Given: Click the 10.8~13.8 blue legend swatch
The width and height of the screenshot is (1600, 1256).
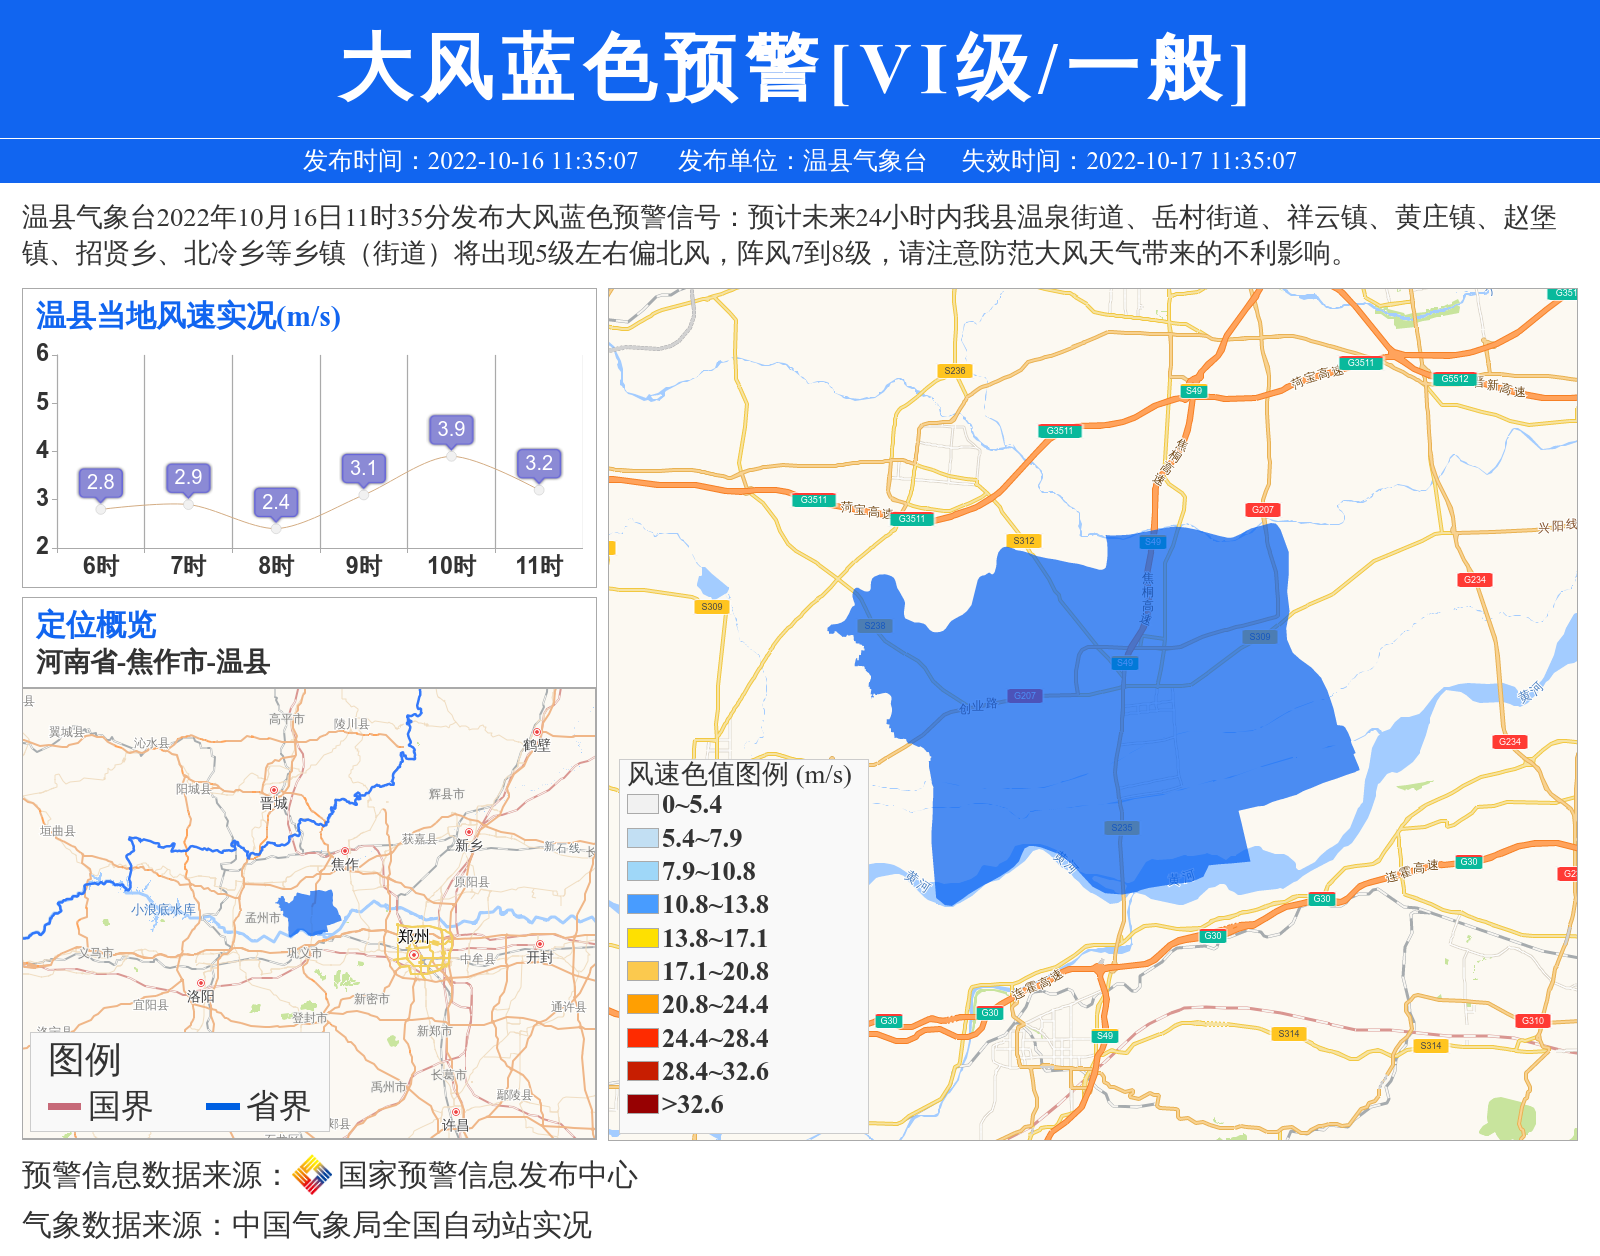Looking at the screenshot, I should [x=642, y=905].
